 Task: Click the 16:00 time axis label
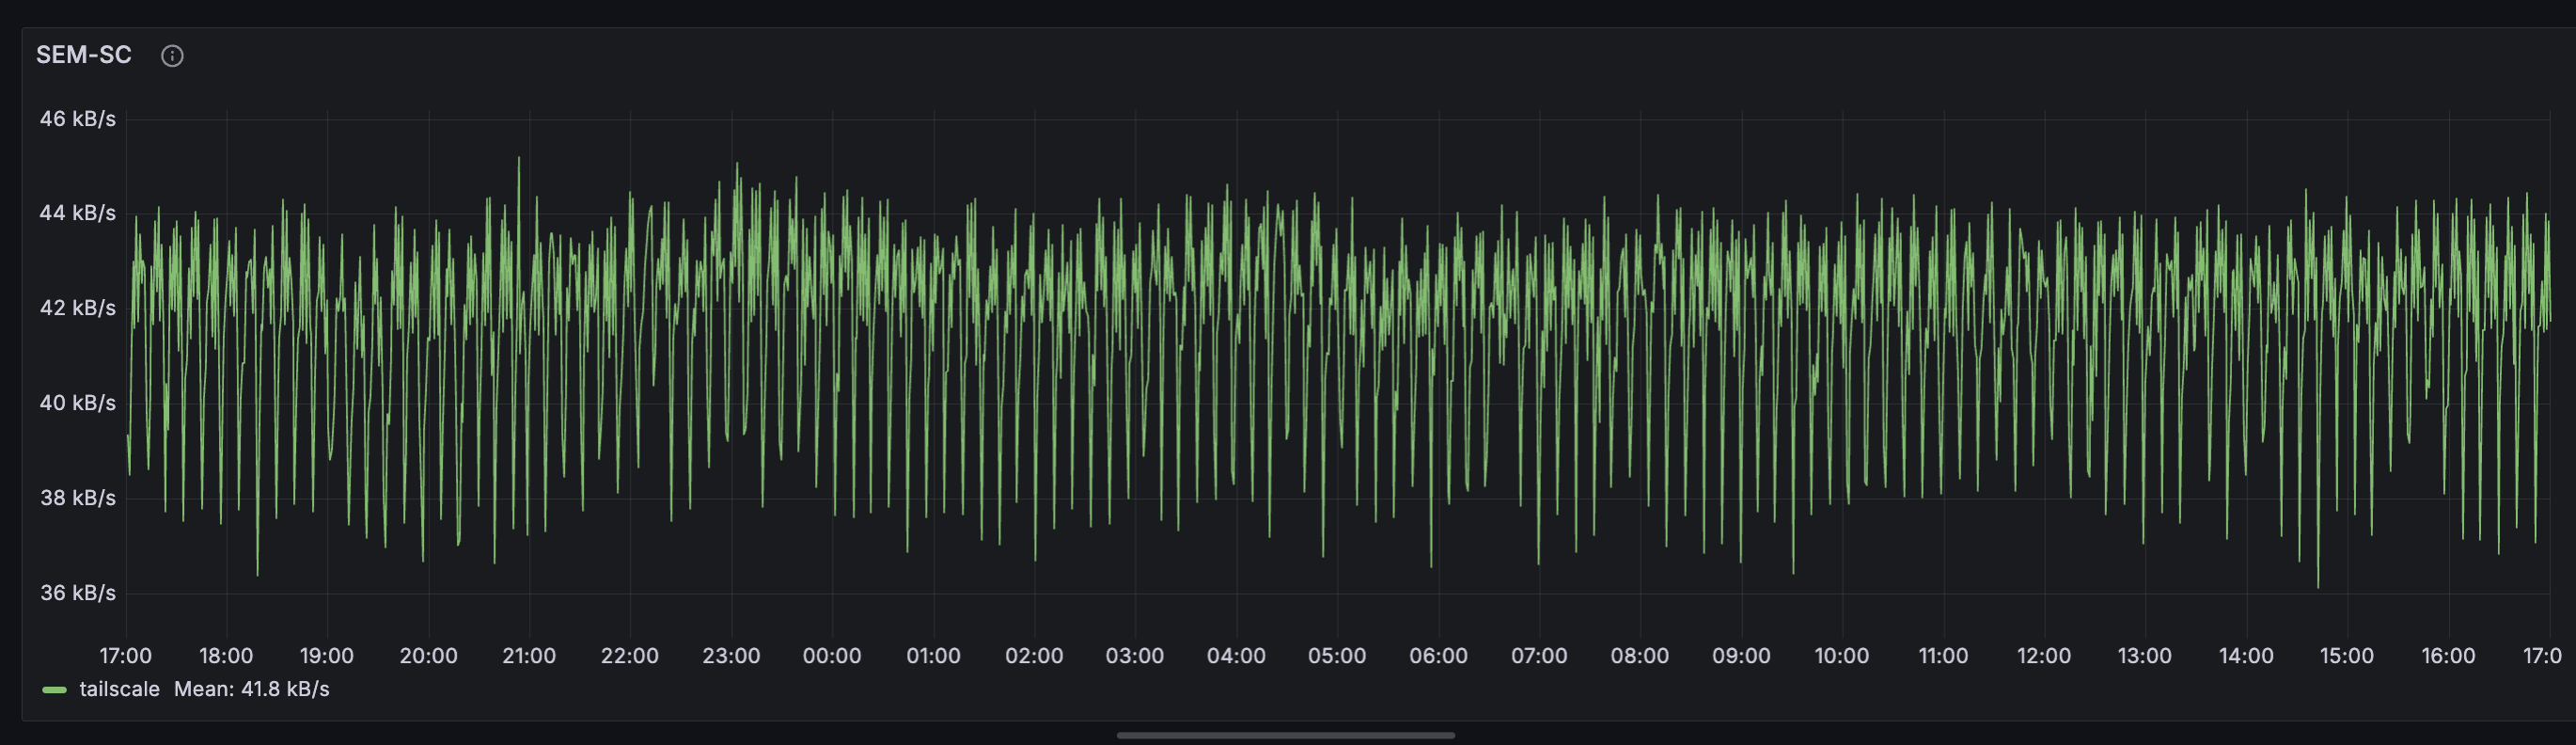point(2448,656)
